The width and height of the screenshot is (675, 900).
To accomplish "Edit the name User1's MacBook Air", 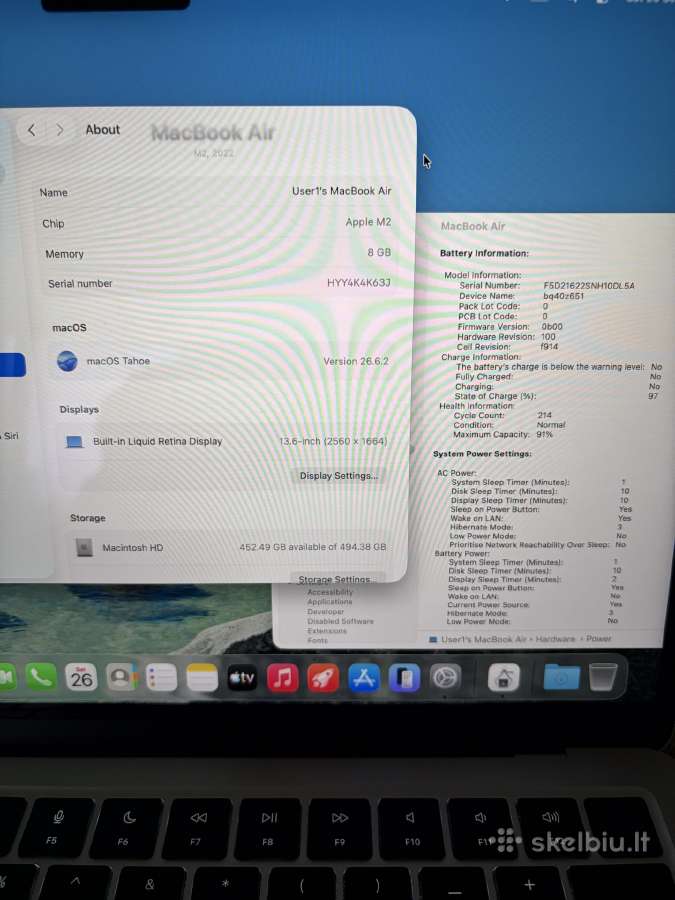I will pos(342,191).
